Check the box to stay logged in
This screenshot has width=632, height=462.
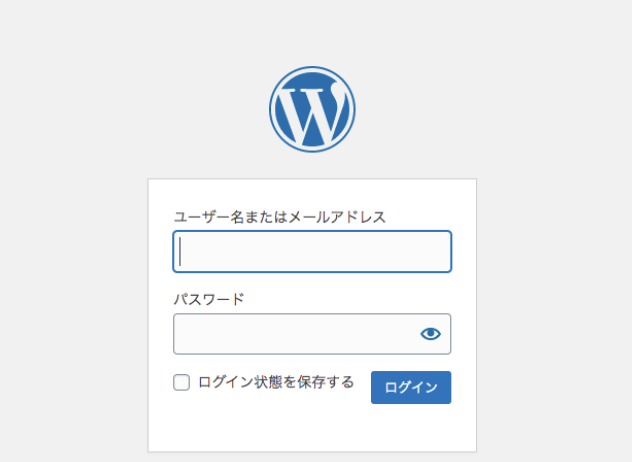(x=182, y=382)
